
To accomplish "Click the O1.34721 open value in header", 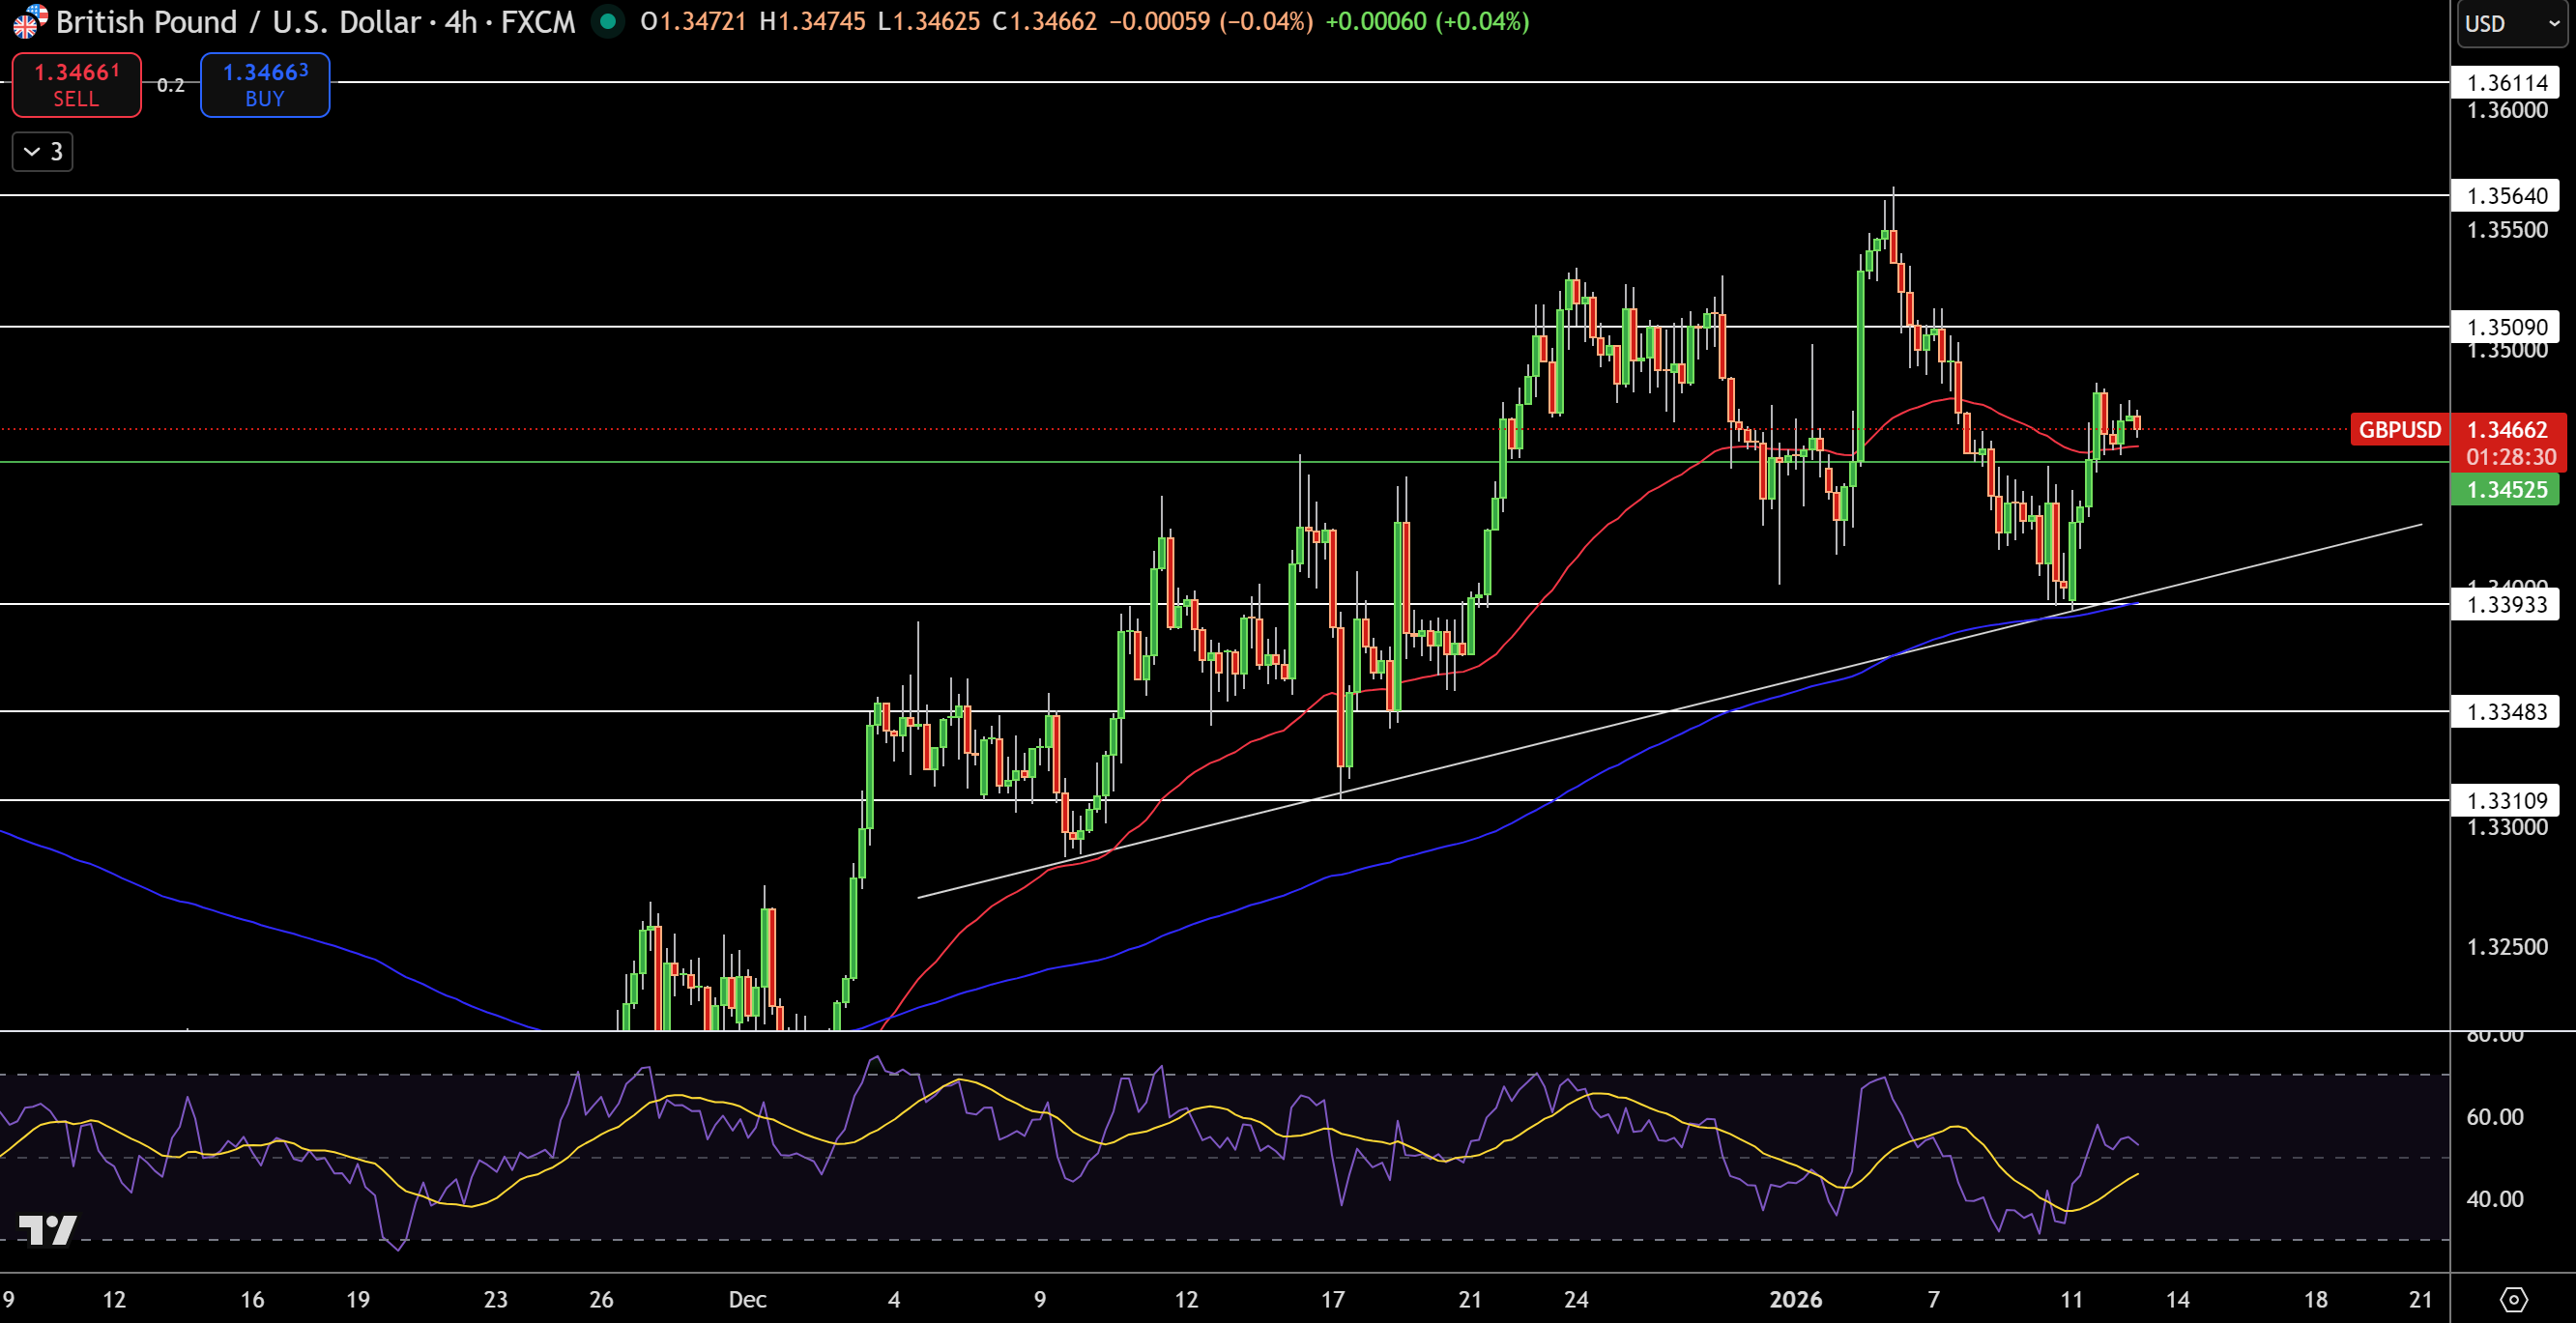I will click(693, 21).
